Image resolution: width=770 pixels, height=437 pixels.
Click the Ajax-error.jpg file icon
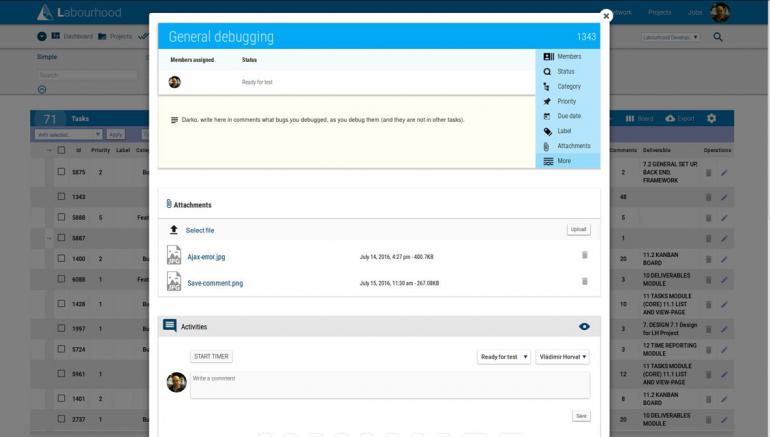[x=173, y=255]
